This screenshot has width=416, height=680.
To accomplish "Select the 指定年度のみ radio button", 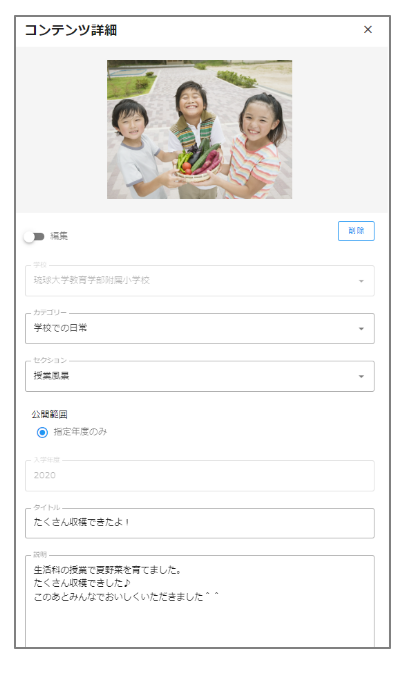I will (42, 432).
